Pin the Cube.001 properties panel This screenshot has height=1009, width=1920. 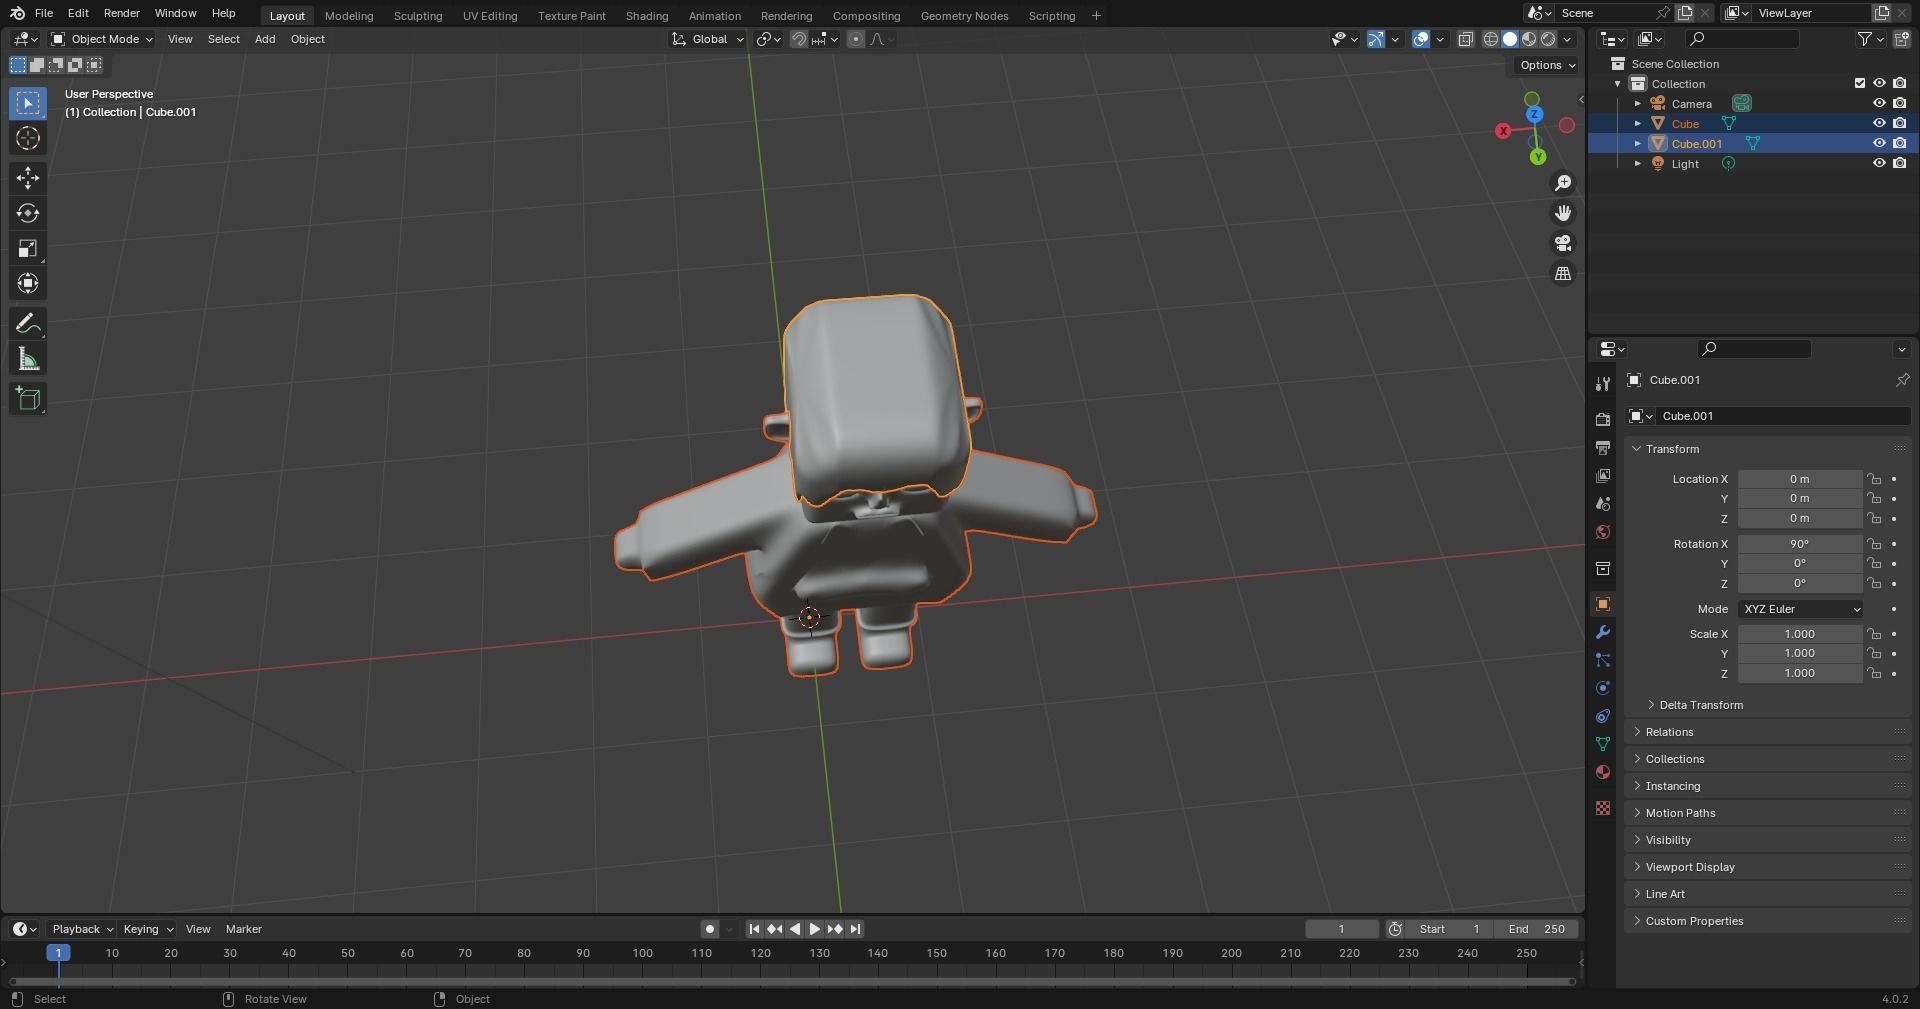coord(1901,380)
